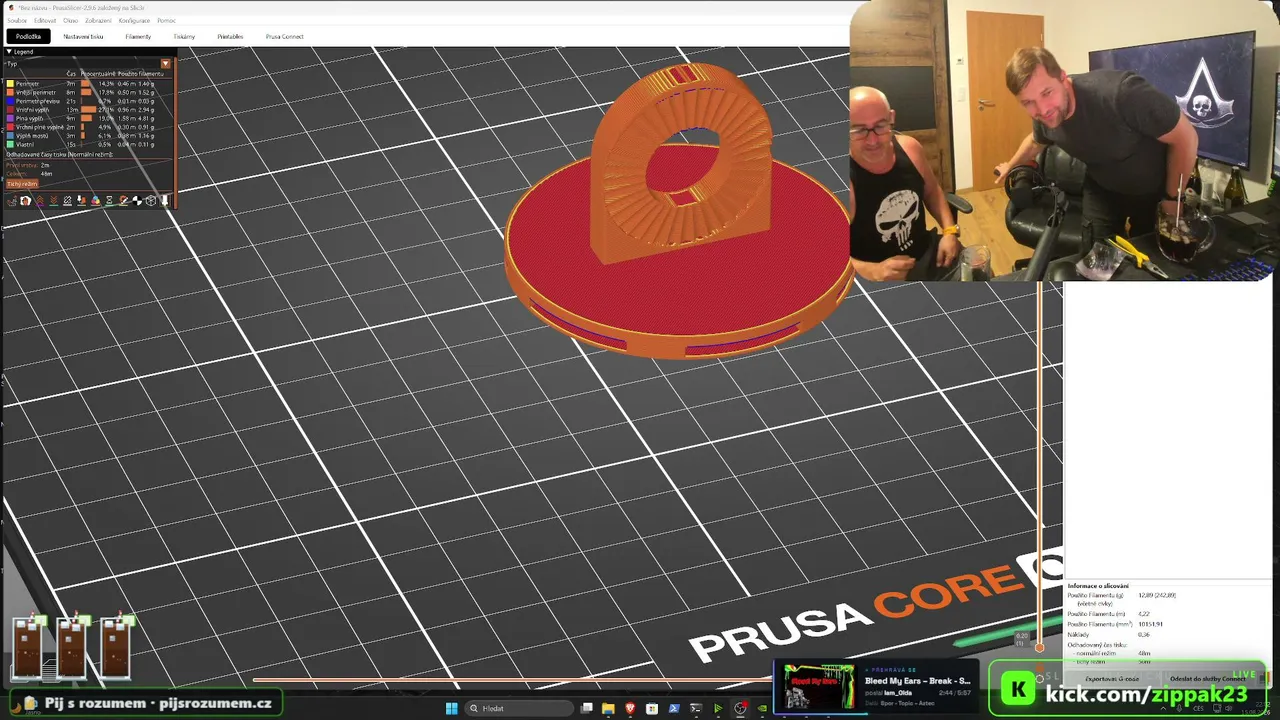The height and width of the screenshot is (720, 1280).
Task: Click the orange Vnější perimetr color swatch
Action: pyautogui.click(x=10, y=92)
